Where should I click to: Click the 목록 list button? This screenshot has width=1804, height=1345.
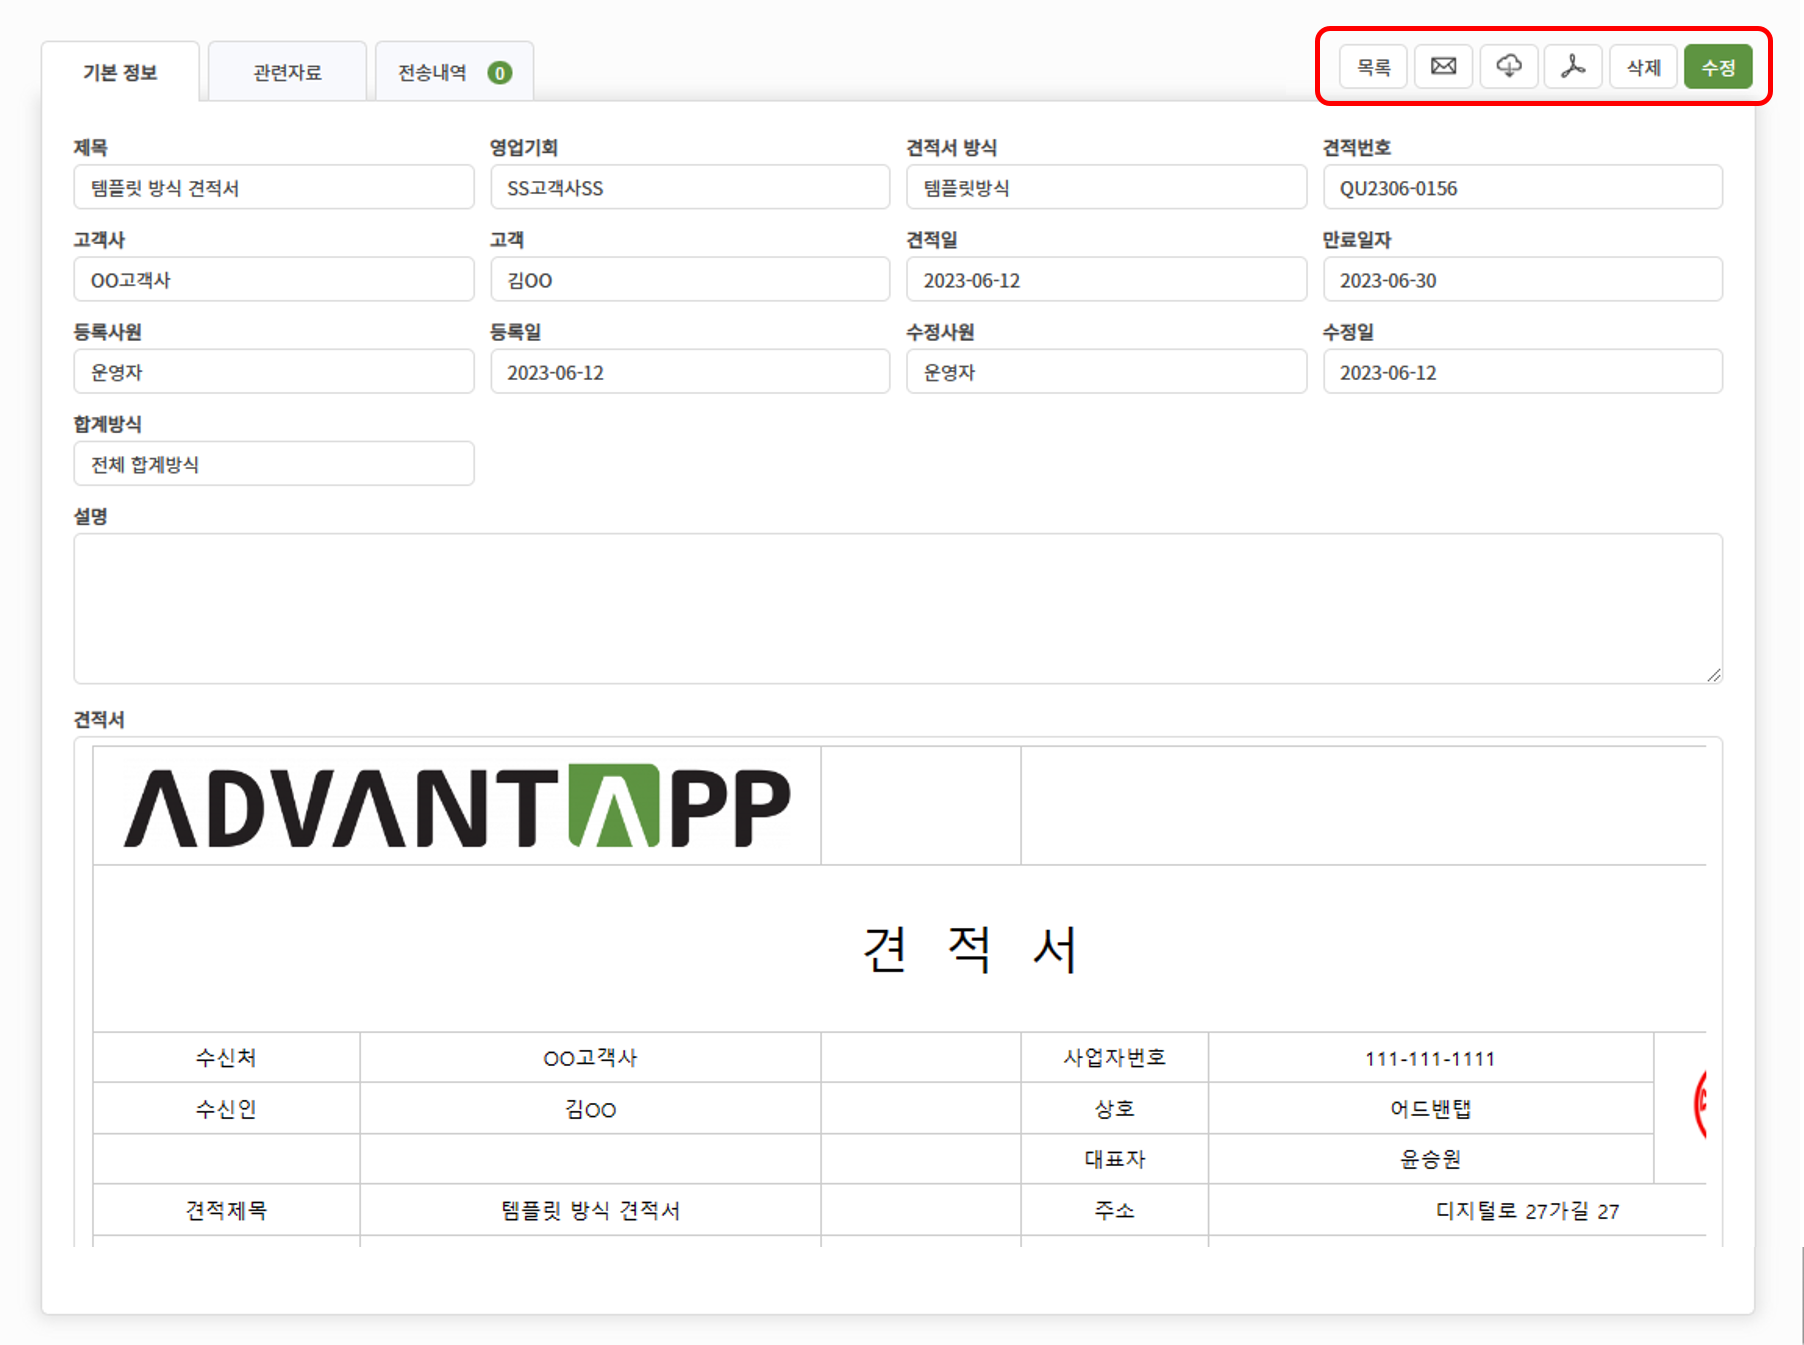pyautogui.click(x=1373, y=67)
